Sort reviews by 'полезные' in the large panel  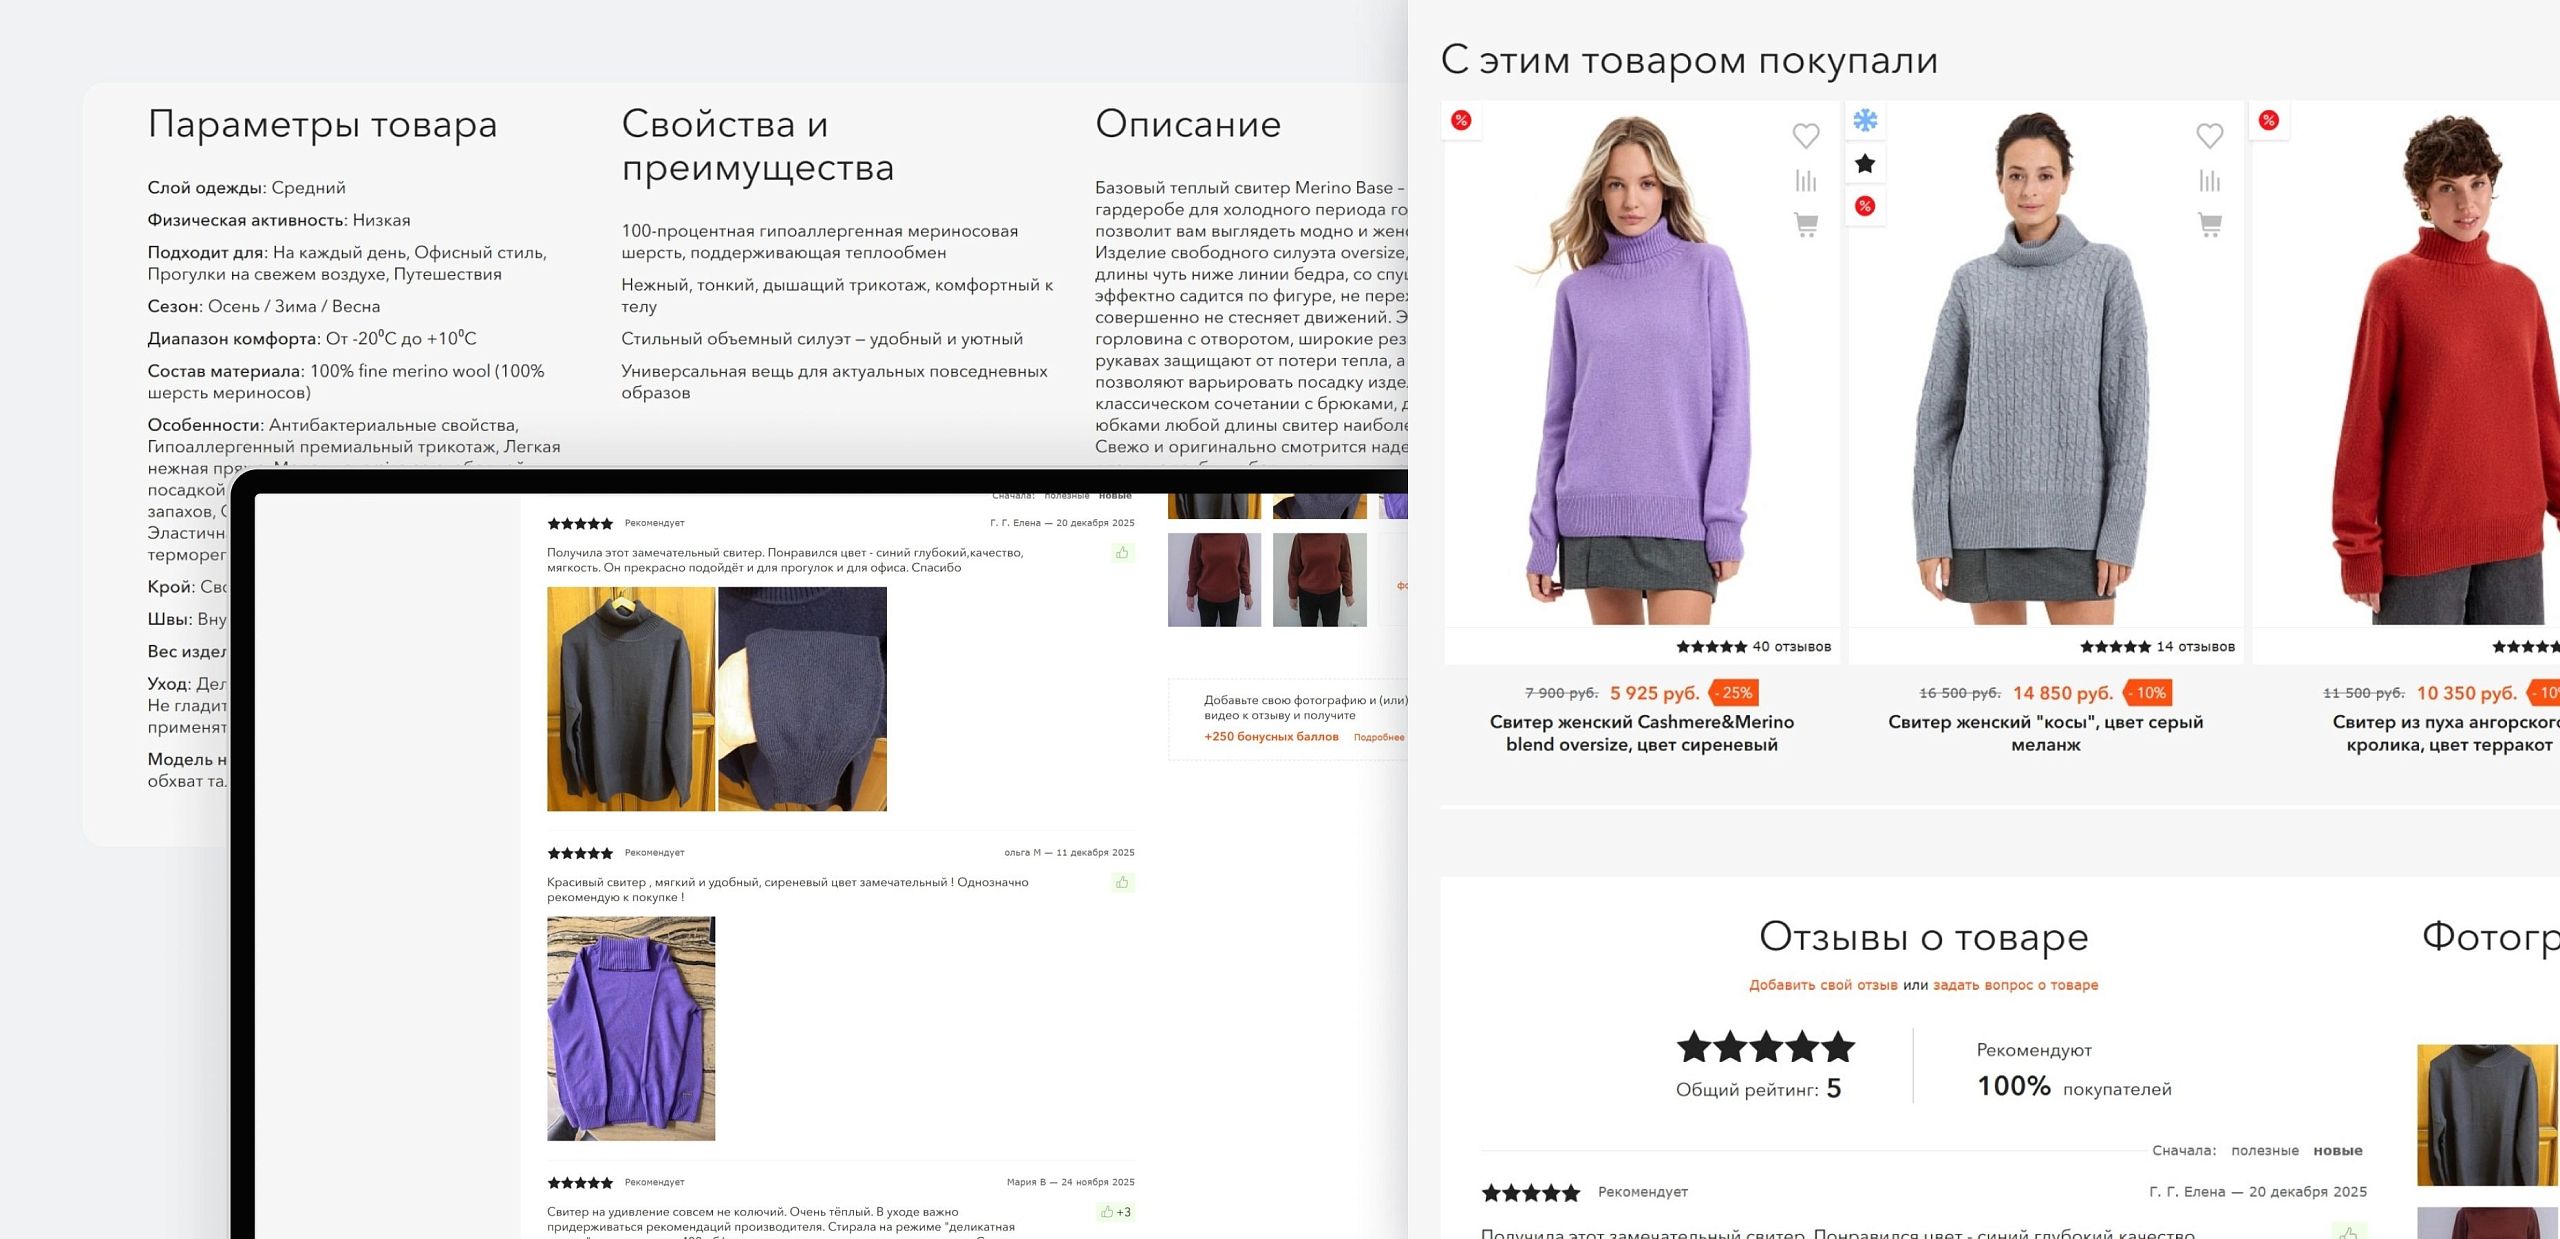2264,1151
